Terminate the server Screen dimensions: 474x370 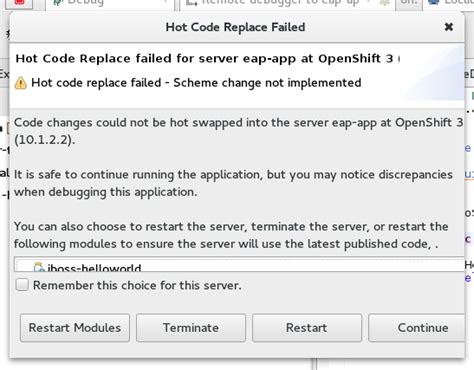click(191, 328)
